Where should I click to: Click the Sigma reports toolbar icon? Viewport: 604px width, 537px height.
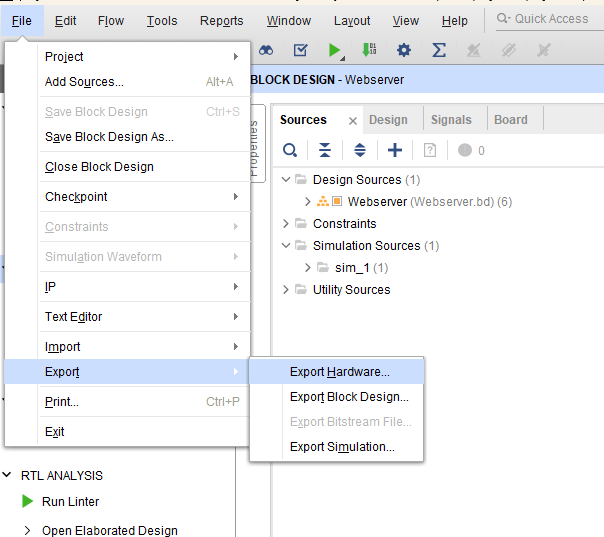click(438, 50)
